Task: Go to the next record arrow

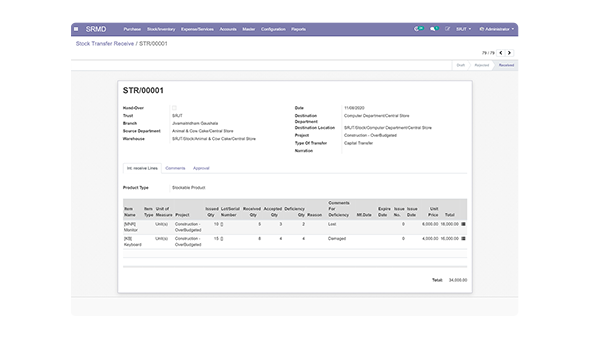Action: pyautogui.click(x=509, y=53)
